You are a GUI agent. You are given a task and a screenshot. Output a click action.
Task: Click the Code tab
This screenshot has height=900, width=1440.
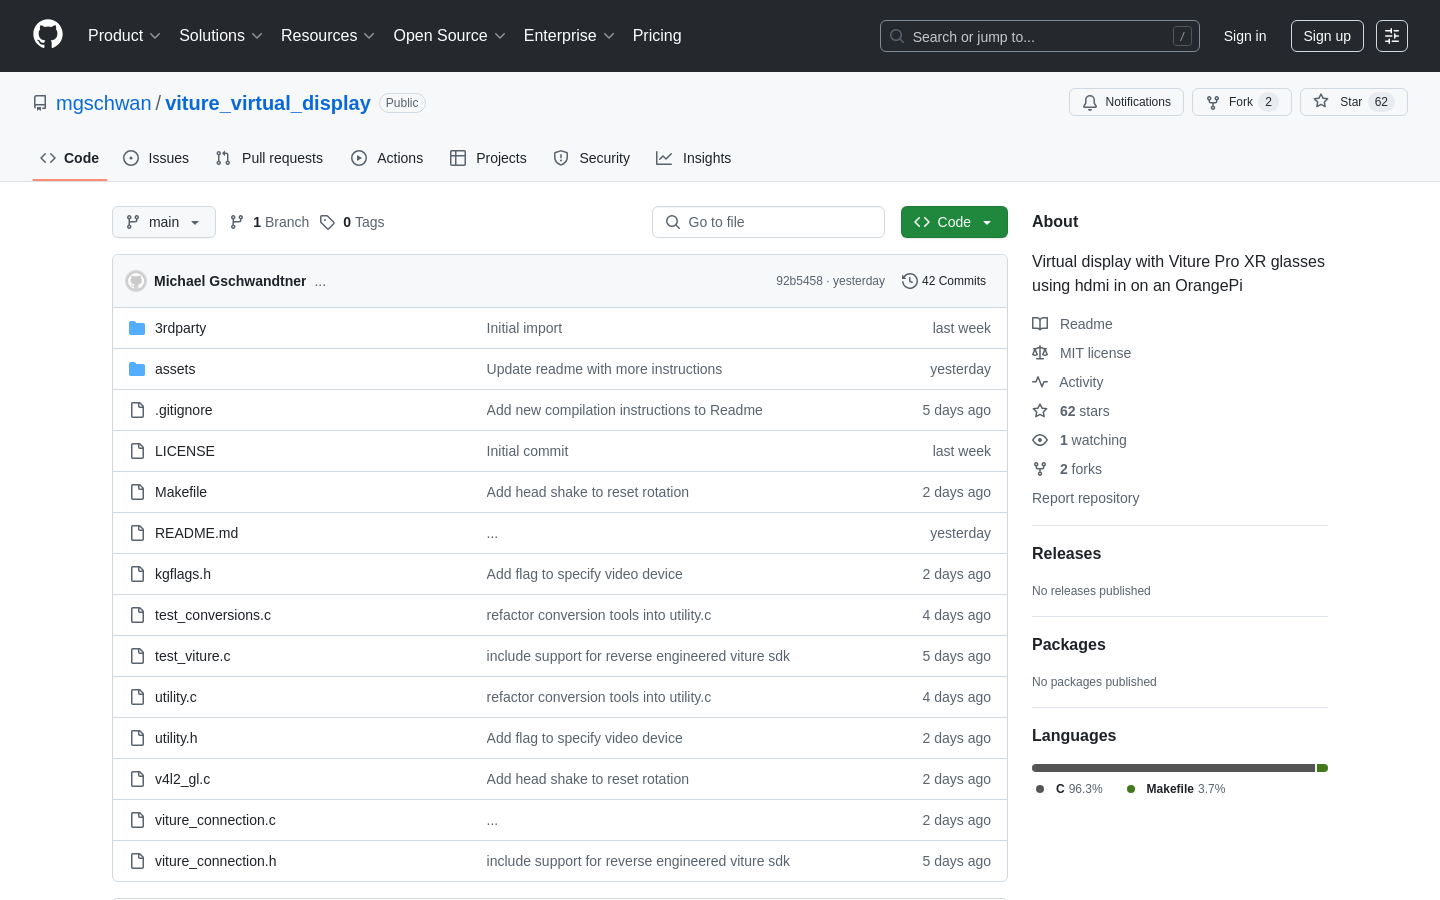(69, 158)
